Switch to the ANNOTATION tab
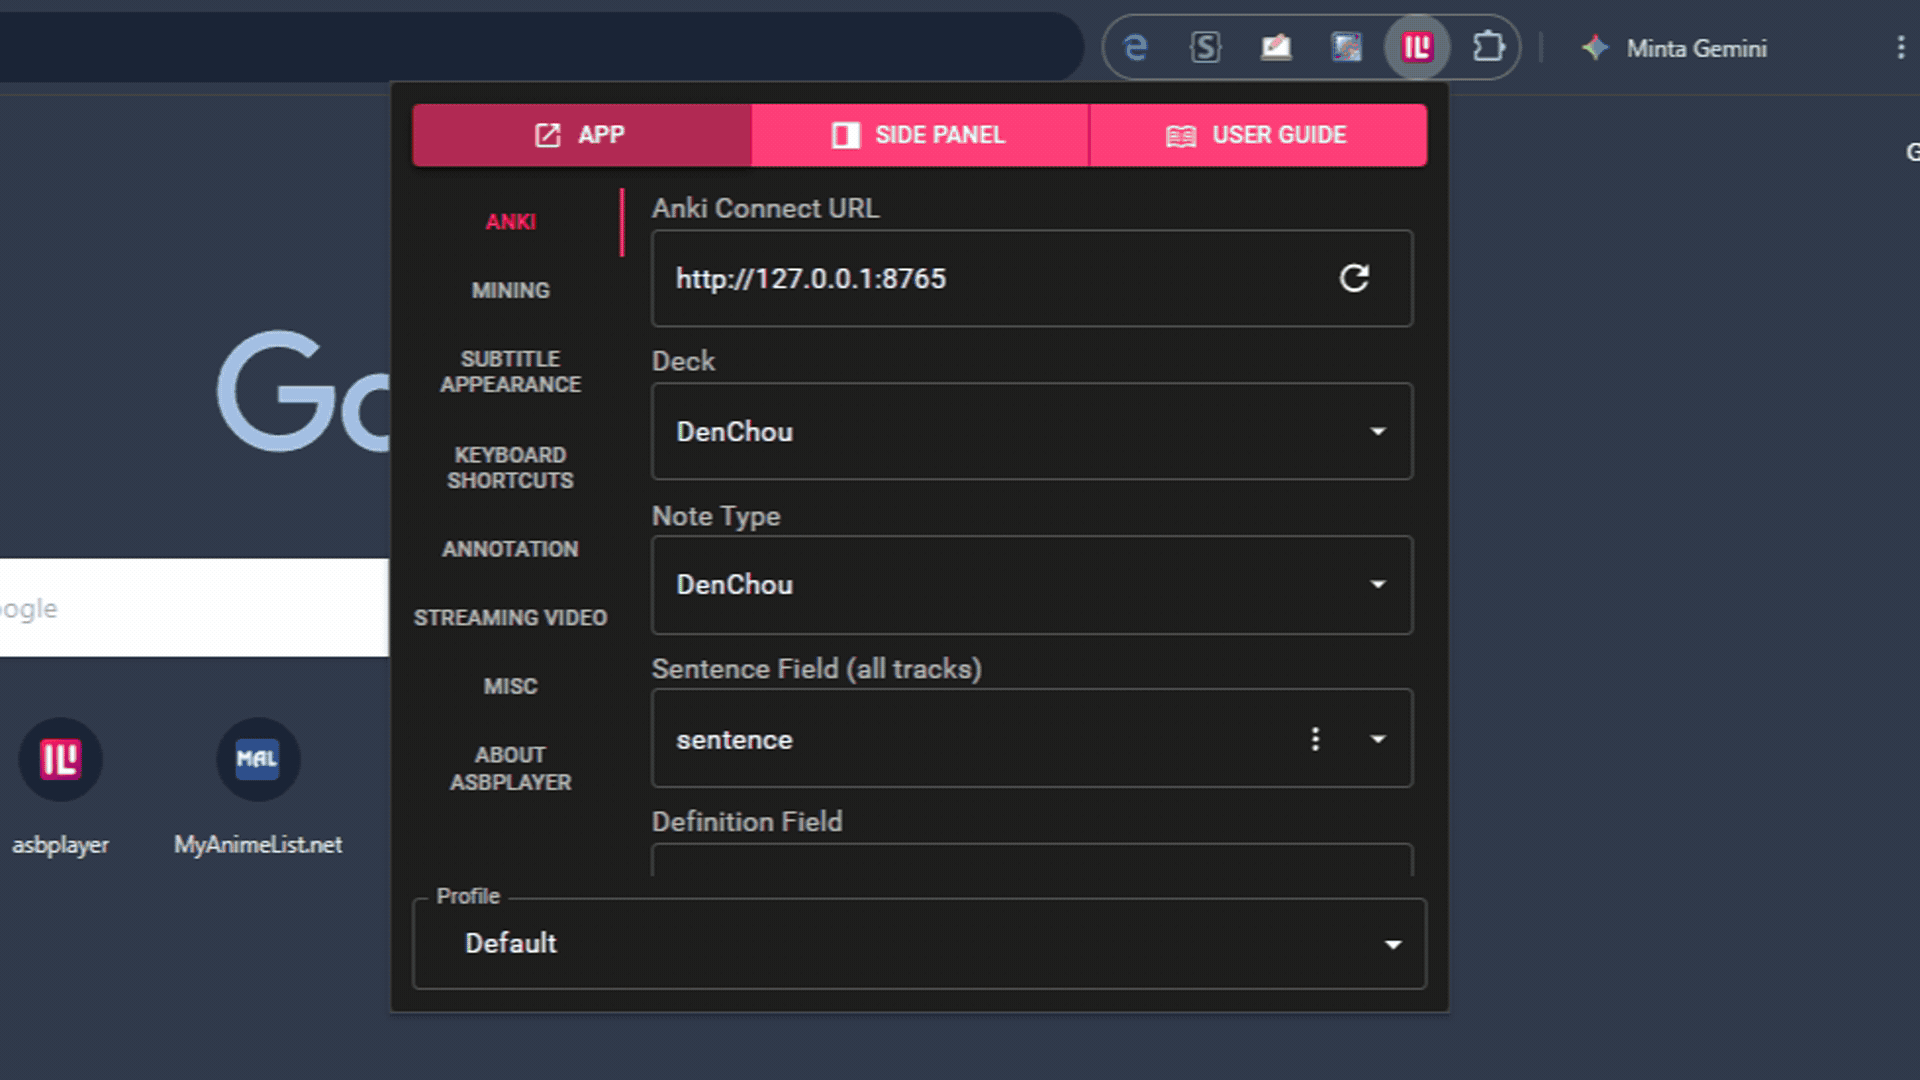The width and height of the screenshot is (1920, 1080). tap(511, 549)
